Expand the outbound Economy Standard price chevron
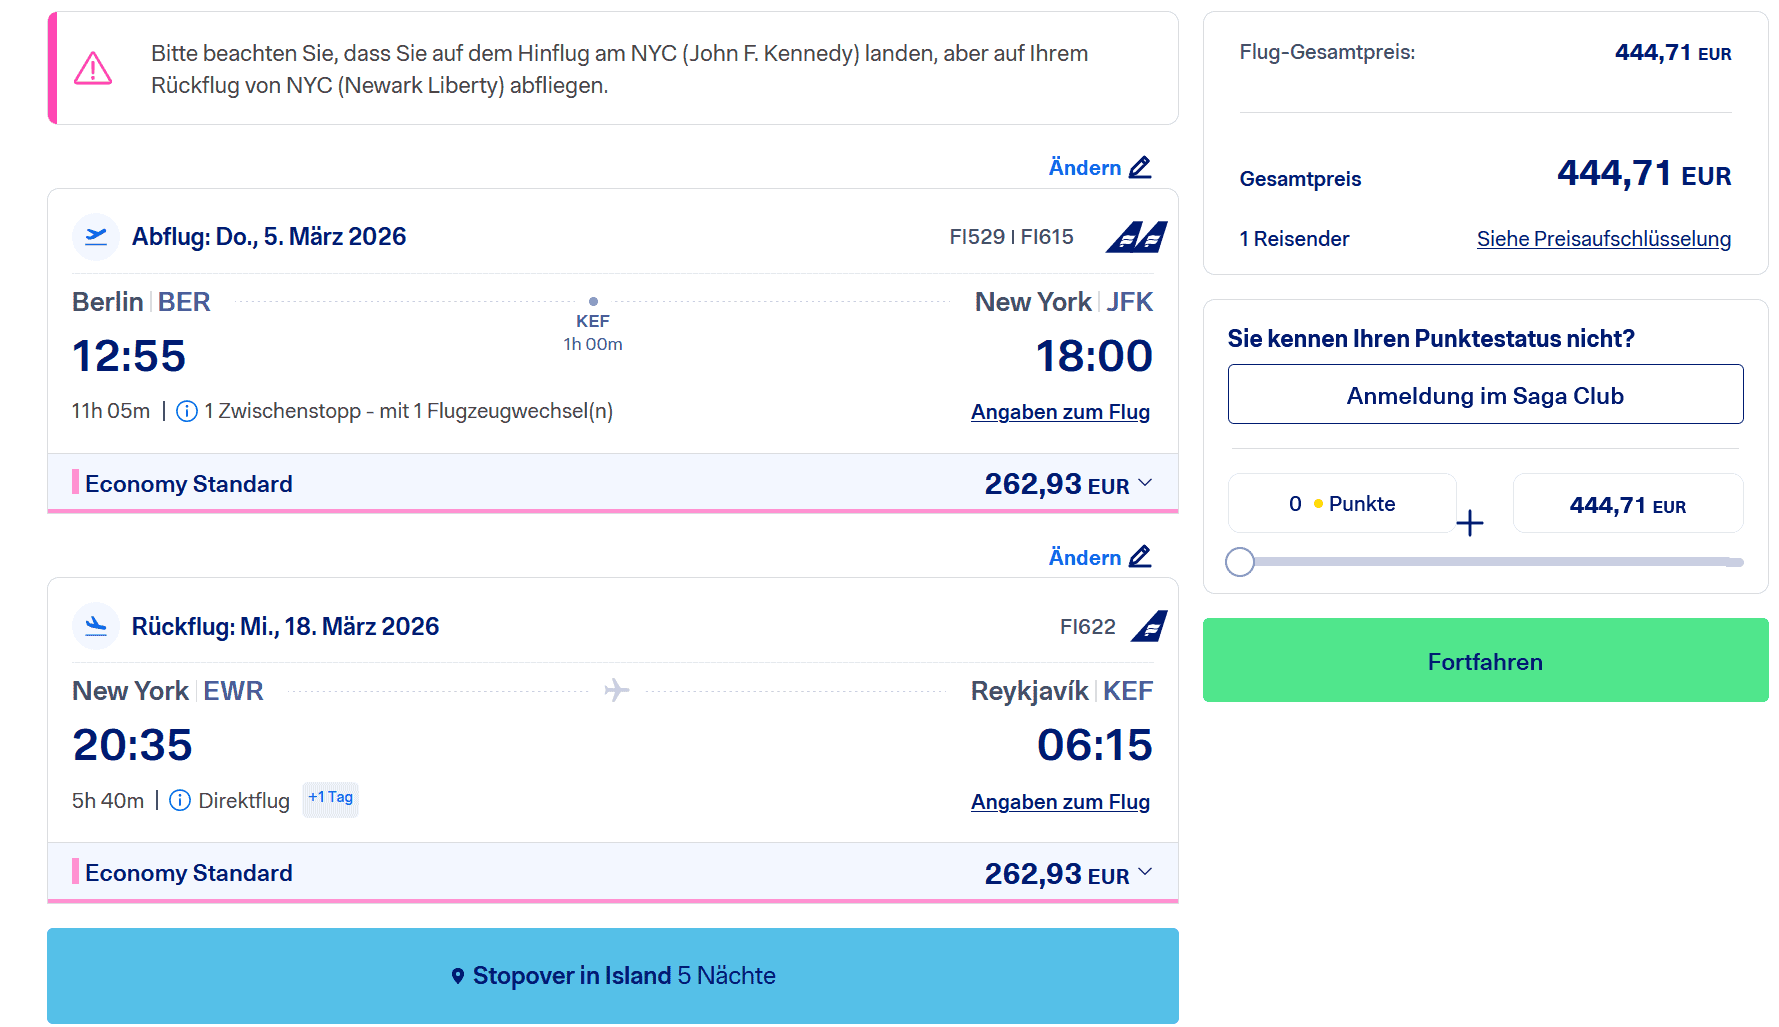 pos(1146,483)
